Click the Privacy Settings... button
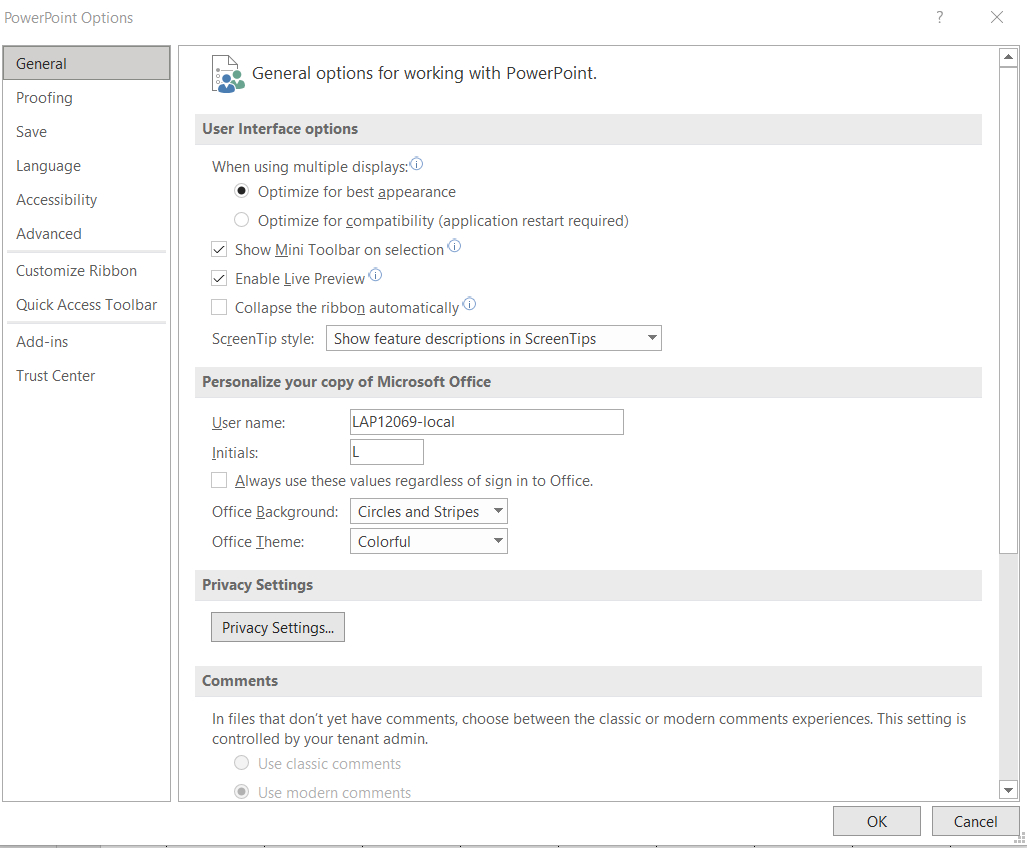 (x=278, y=627)
